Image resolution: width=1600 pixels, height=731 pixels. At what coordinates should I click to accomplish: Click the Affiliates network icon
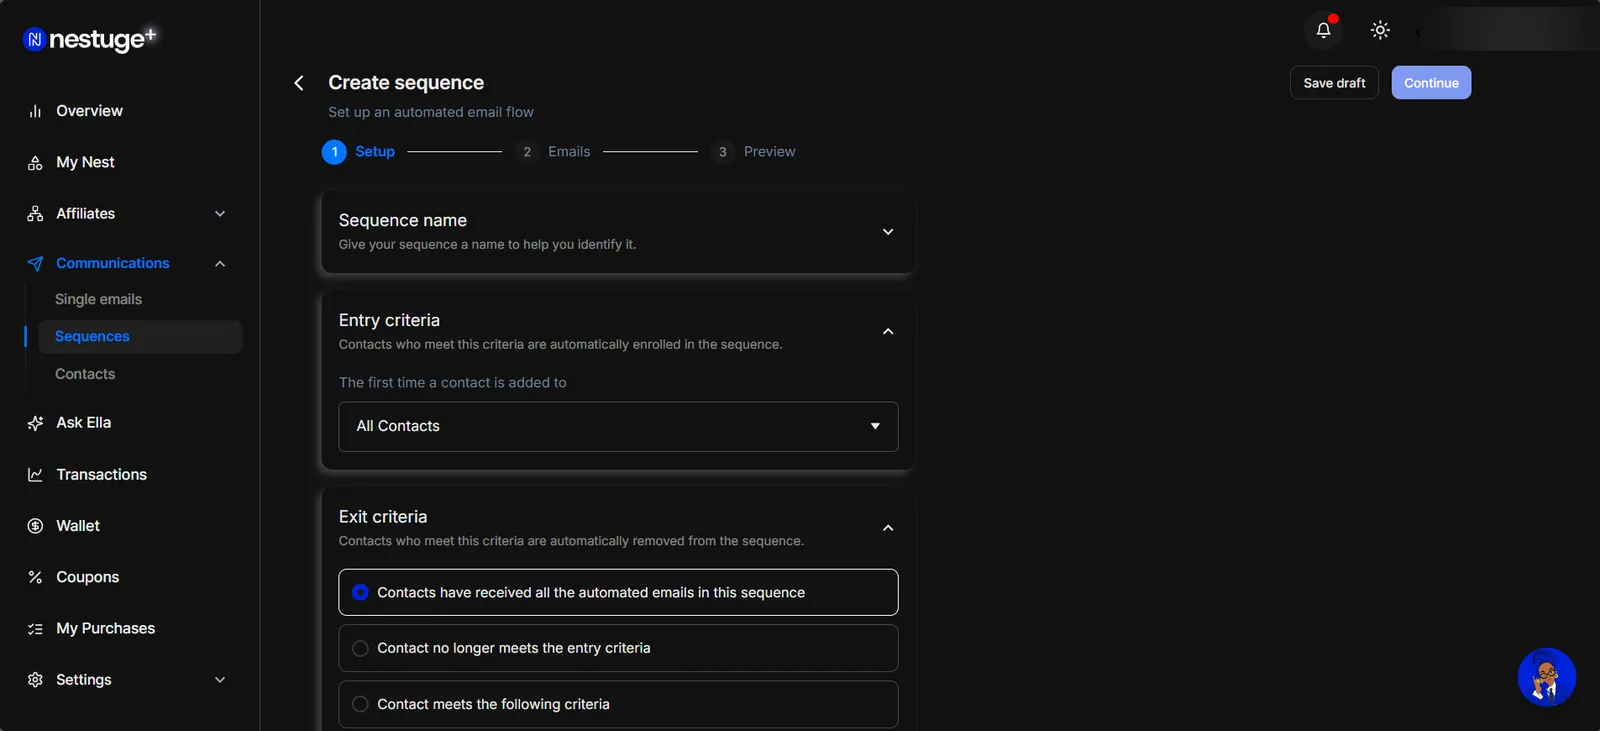35,214
